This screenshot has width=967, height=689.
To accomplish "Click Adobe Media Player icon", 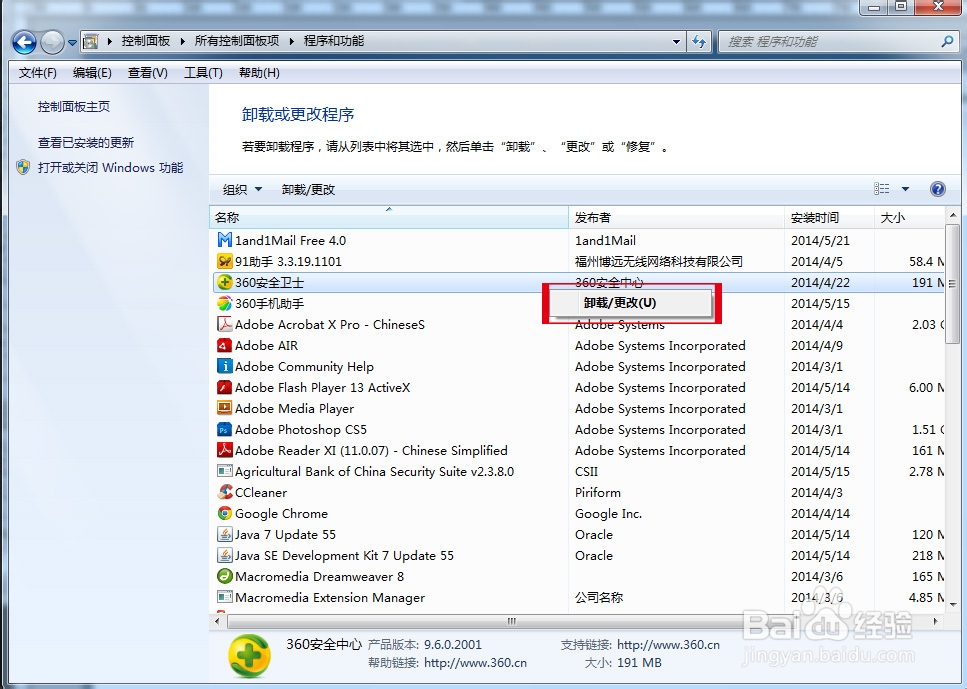I will click(x=224, y=408).
